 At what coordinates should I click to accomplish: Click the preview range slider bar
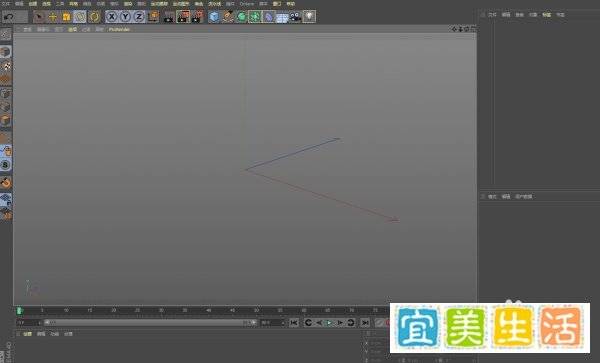coord(150,323)
